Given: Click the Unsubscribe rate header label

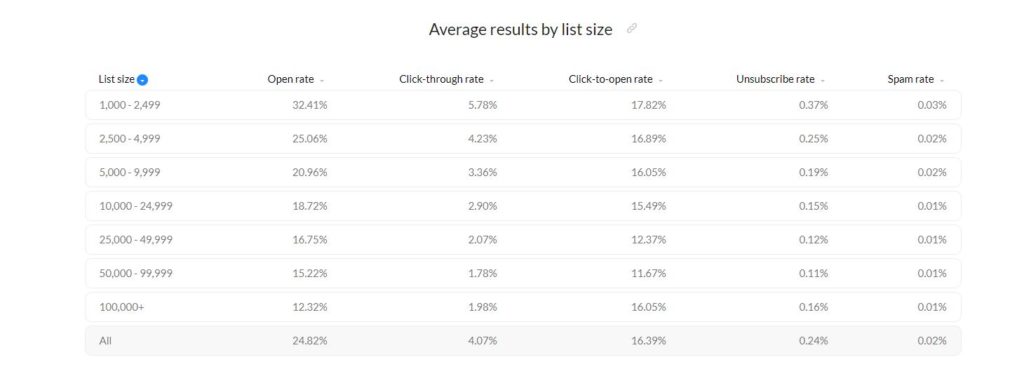Looking at the screenshot, I should (x=775, y=80).
